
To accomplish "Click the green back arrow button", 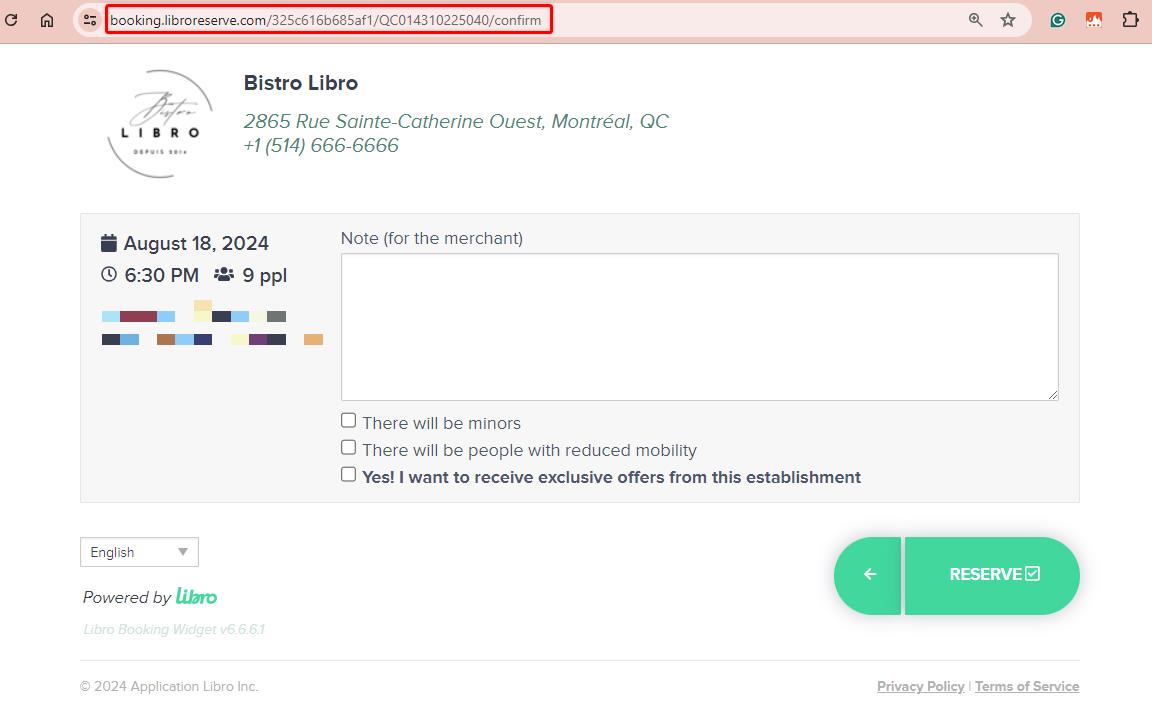I will [x=868, y=574].
